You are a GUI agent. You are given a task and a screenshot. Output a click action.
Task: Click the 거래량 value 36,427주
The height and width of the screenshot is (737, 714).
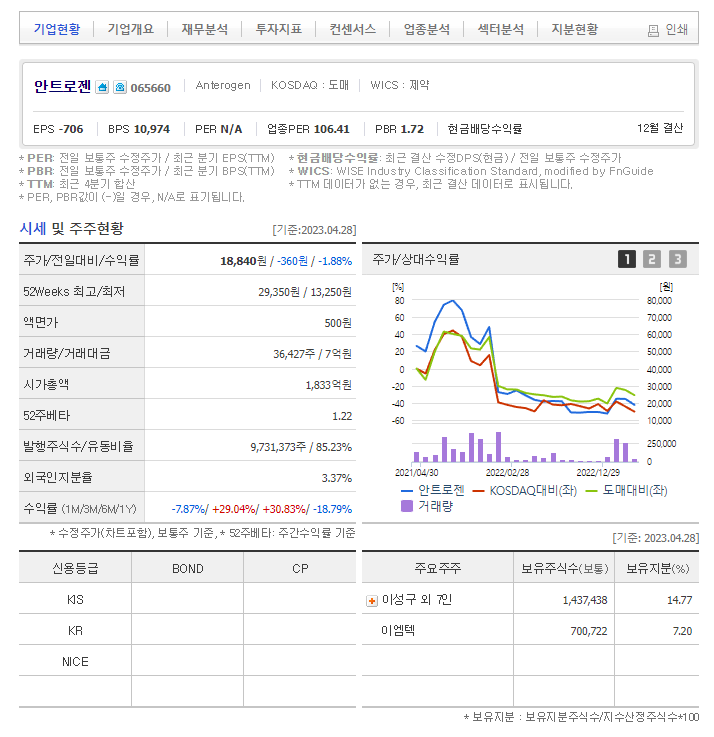[294, 354]
